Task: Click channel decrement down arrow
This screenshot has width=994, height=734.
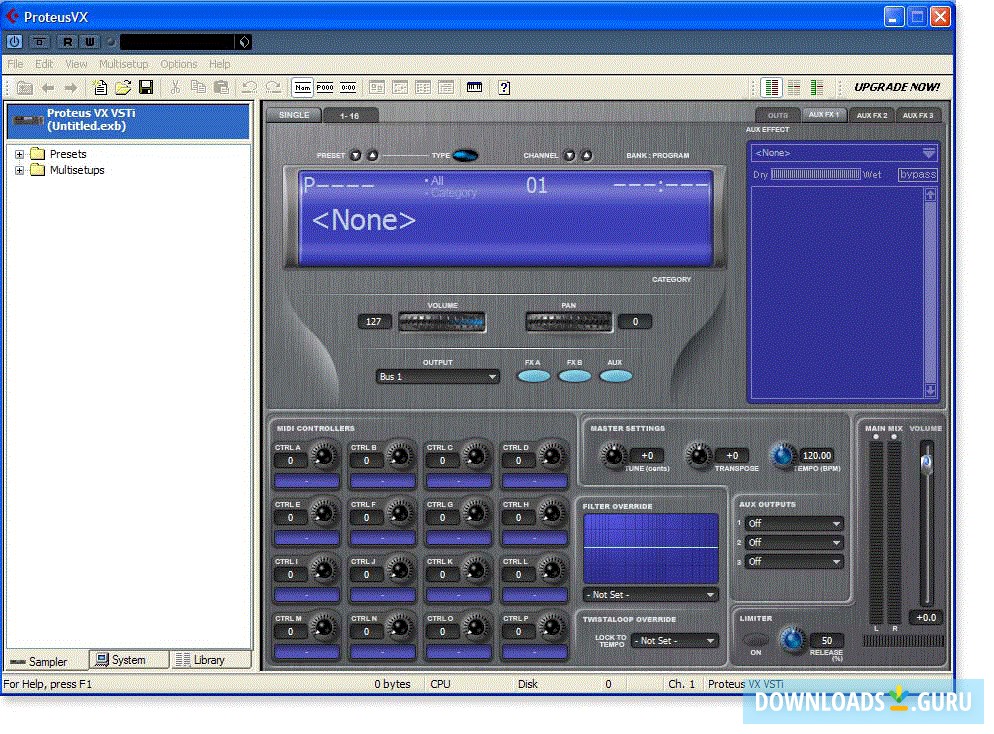Action: [x=569, y=155]
